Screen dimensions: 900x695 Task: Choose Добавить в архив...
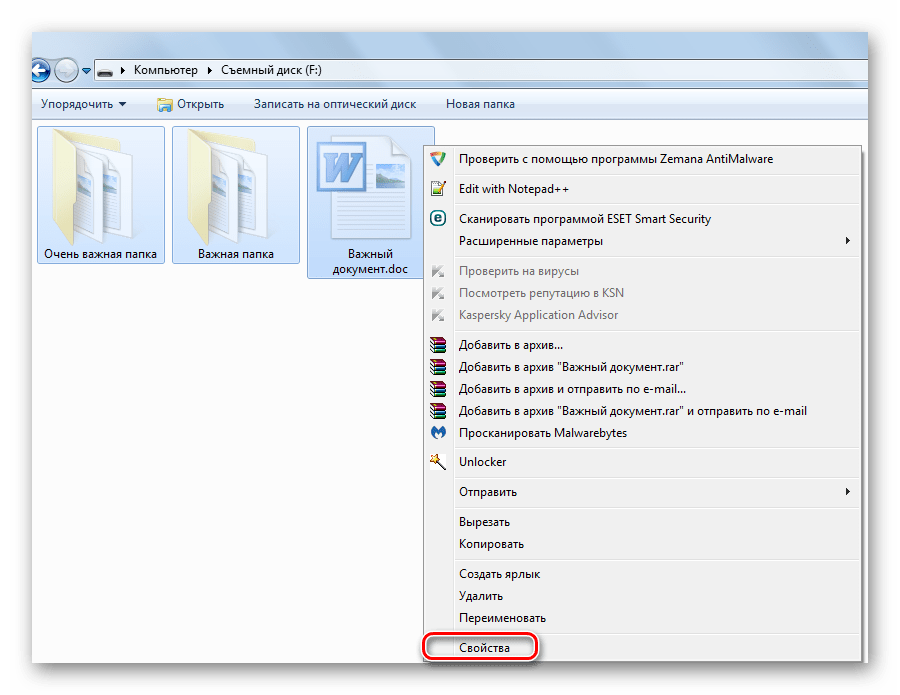(642, 345)
